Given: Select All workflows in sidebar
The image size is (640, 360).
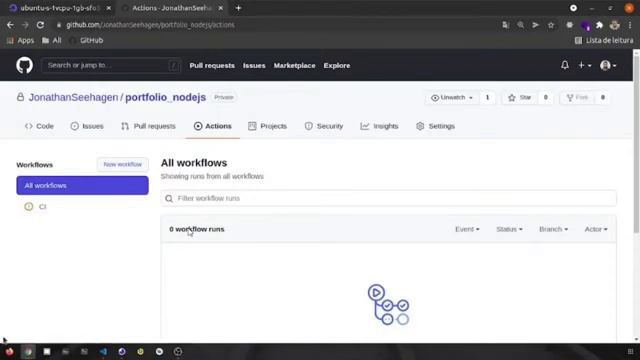Looking at the screenshot, I should [82, 185].
